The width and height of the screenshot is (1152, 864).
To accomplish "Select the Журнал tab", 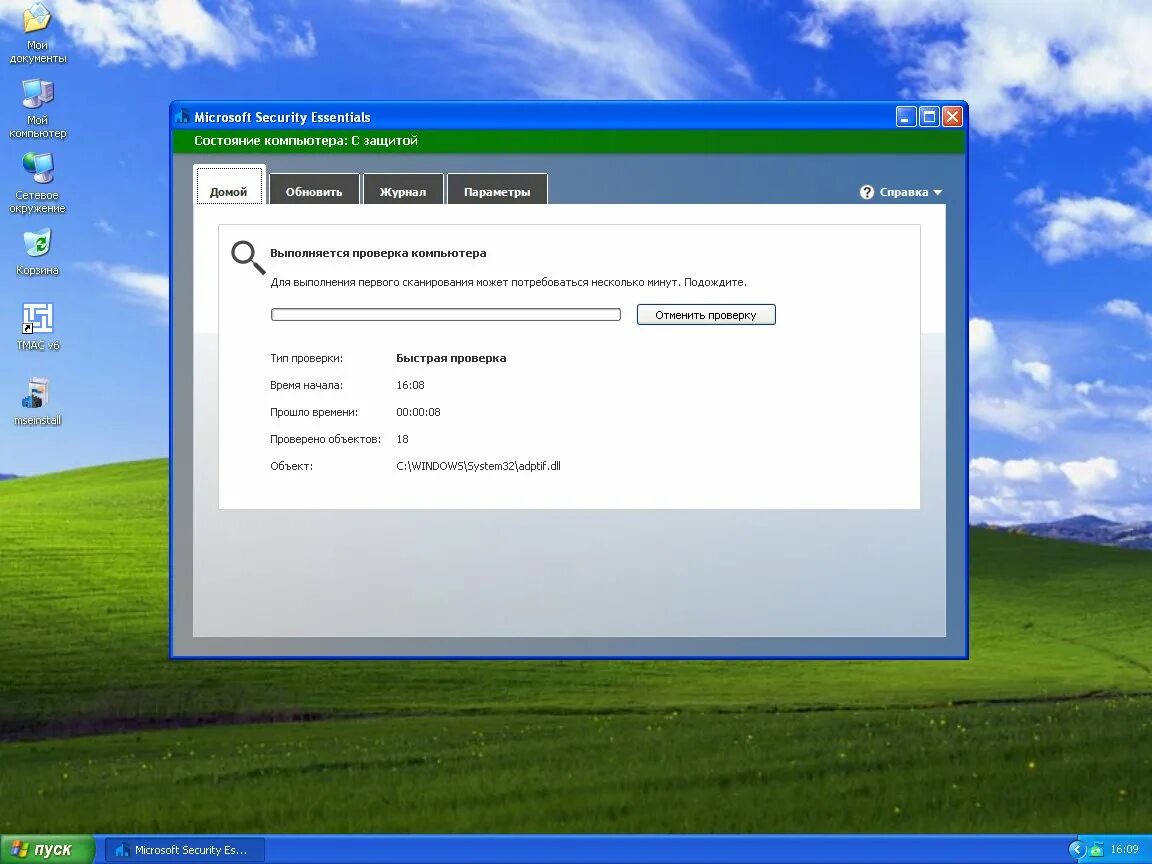I will coord(404,190).
